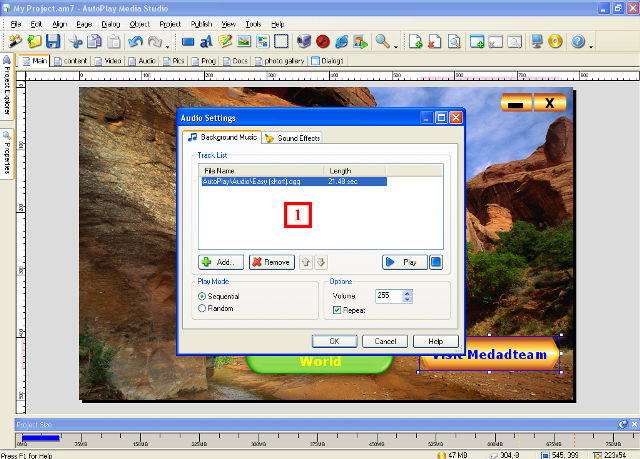Move selected track down with arrow button
Screen dimensions: 640x459
[320, 262]
